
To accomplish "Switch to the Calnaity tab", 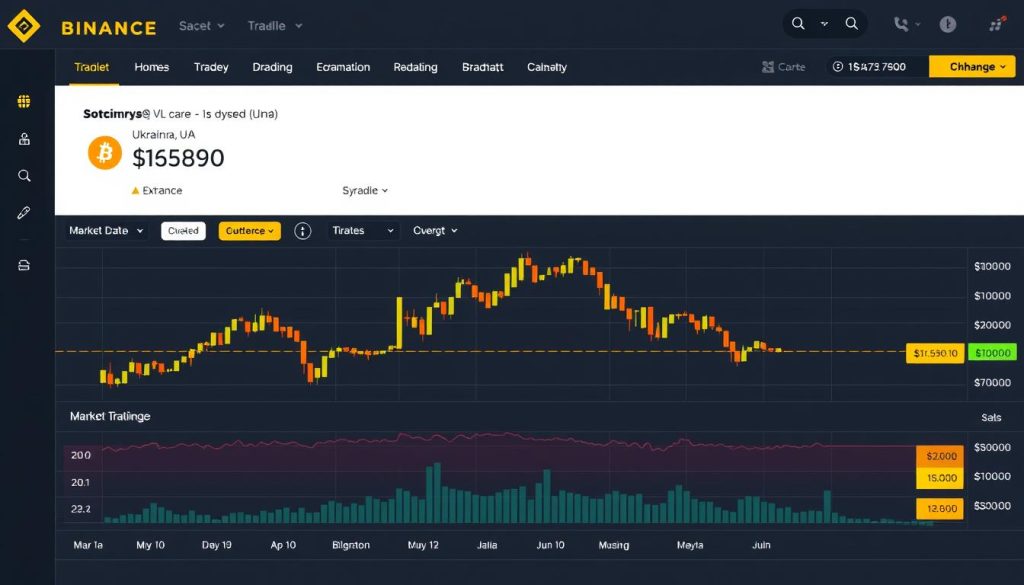I will pos(547,67).
